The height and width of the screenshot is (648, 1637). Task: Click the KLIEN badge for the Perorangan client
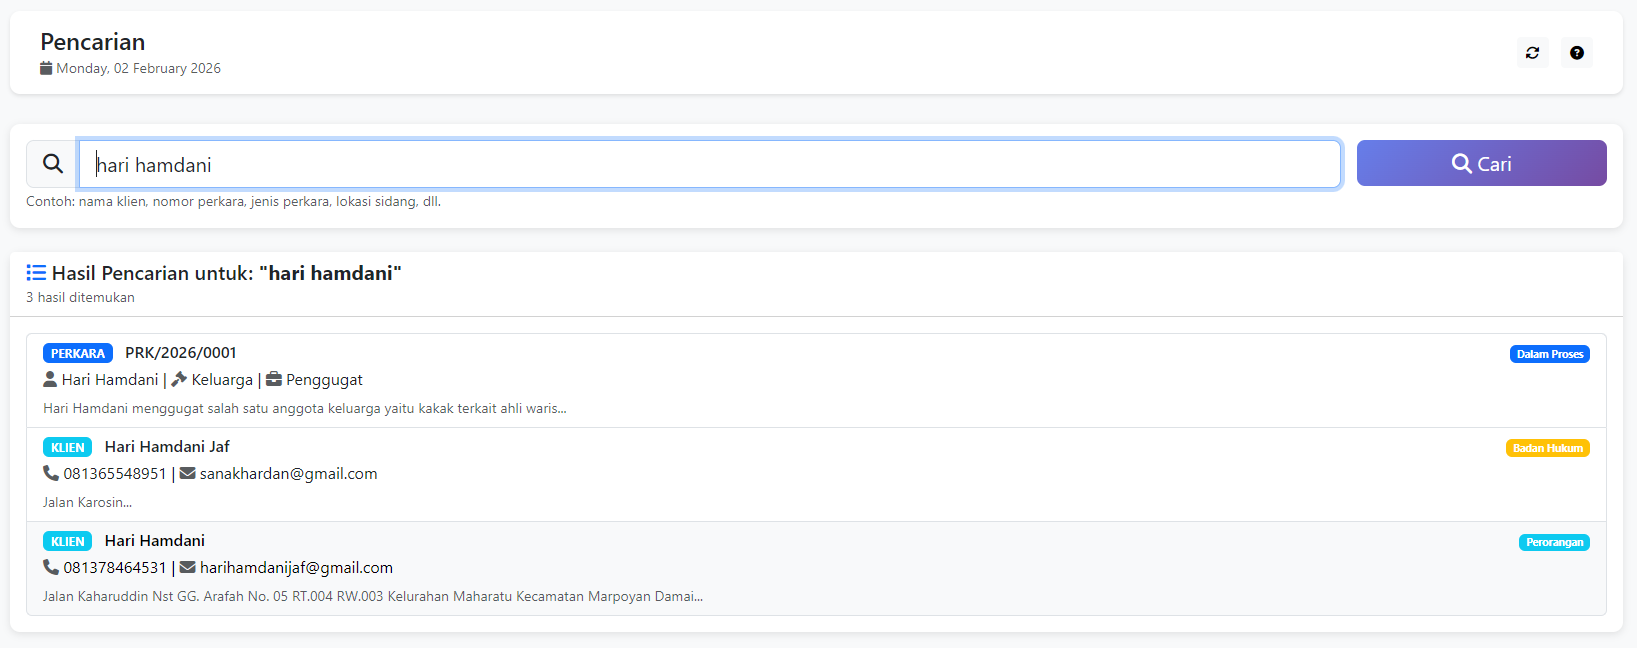pyautogui.click(x=67, y=541)
